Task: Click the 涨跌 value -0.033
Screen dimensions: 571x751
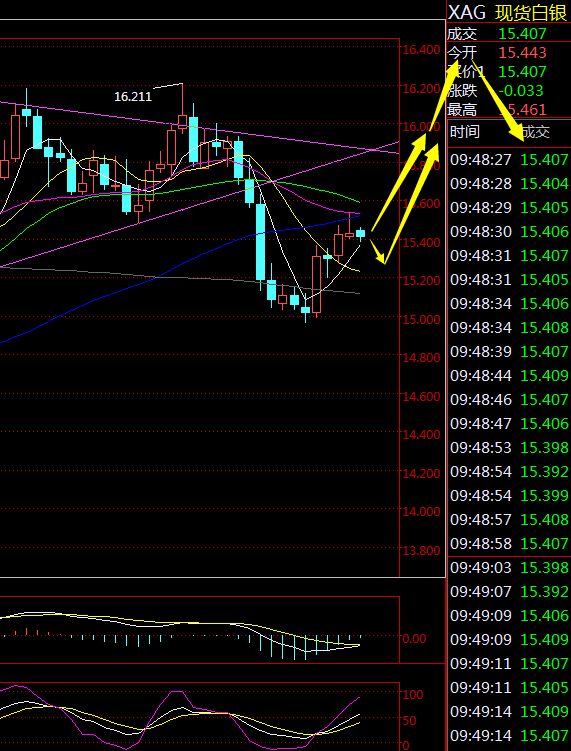Action: click(521, 91)
